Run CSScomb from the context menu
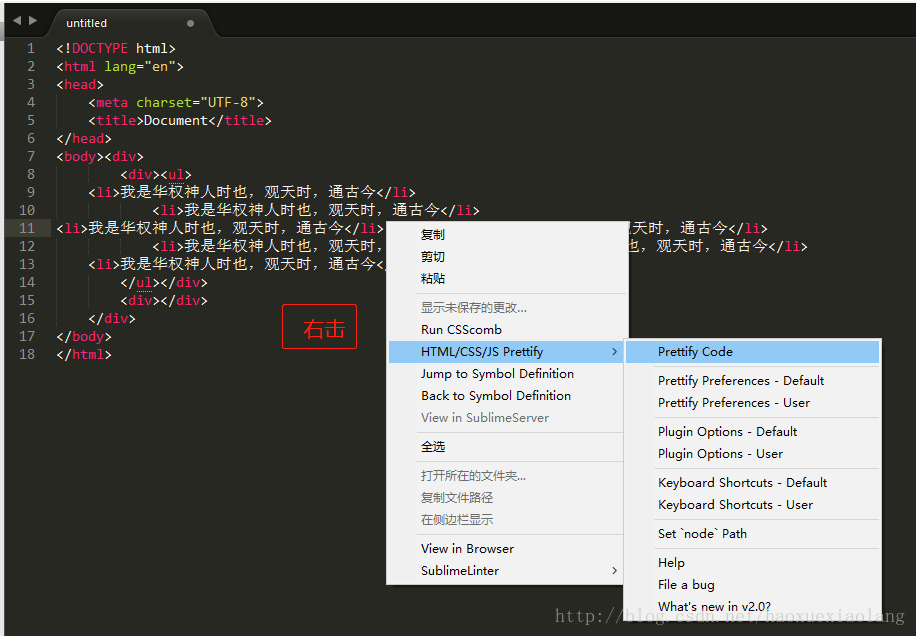The image size is (916, 636). [507, 330]
